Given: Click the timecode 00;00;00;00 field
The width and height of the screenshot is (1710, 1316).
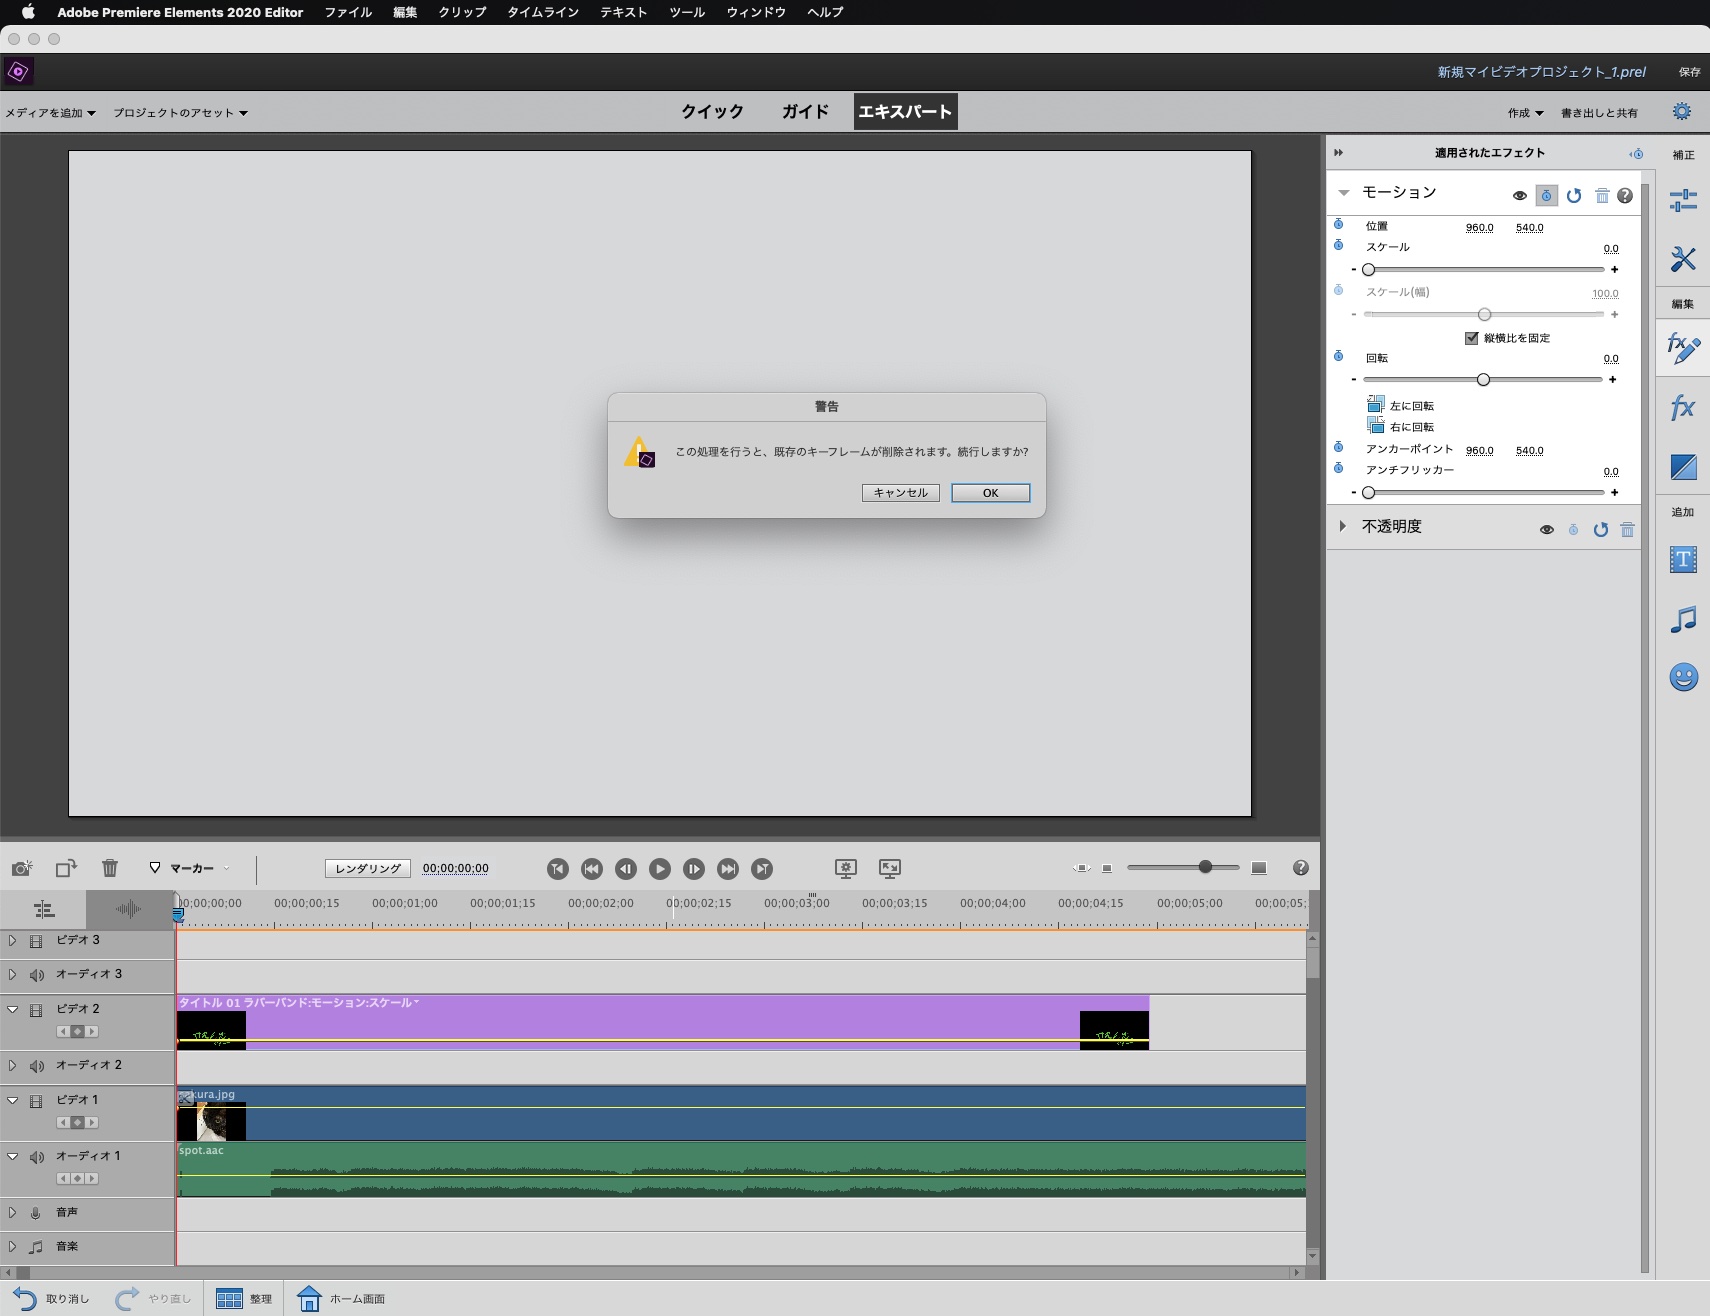Looking at the screenshot, I should [x=455, y=868].
